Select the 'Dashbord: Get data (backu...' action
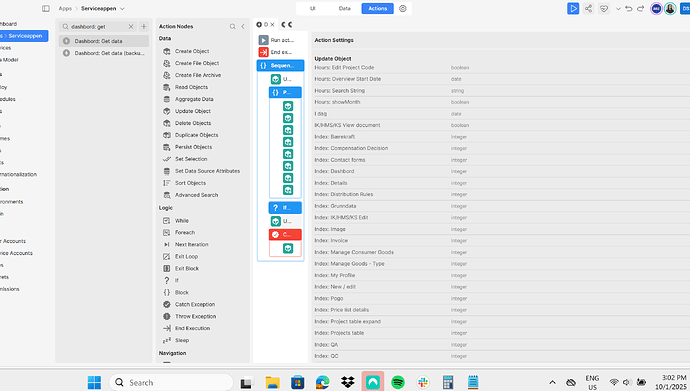The image size is (690, 391). tap(104, 53)
